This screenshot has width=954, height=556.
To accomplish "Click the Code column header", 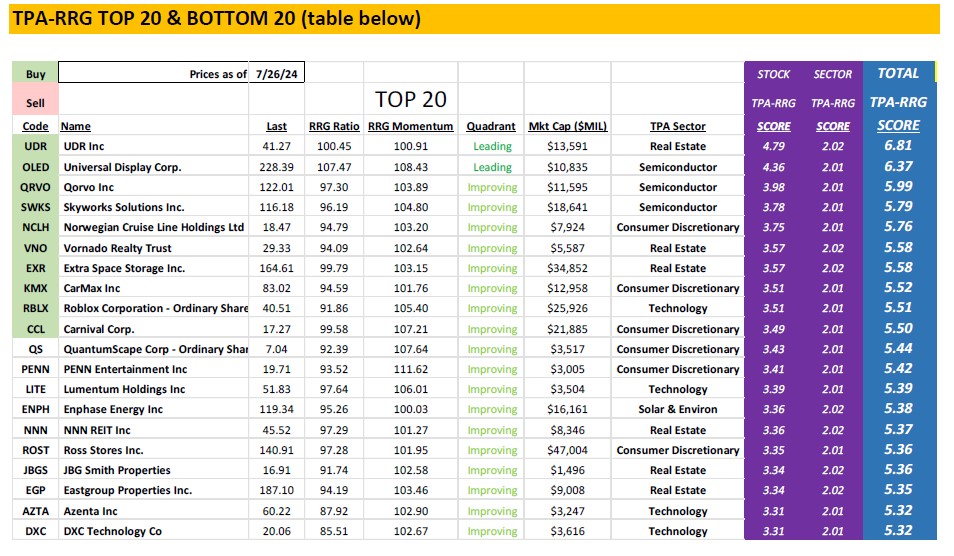I will [x=35, y=126].
